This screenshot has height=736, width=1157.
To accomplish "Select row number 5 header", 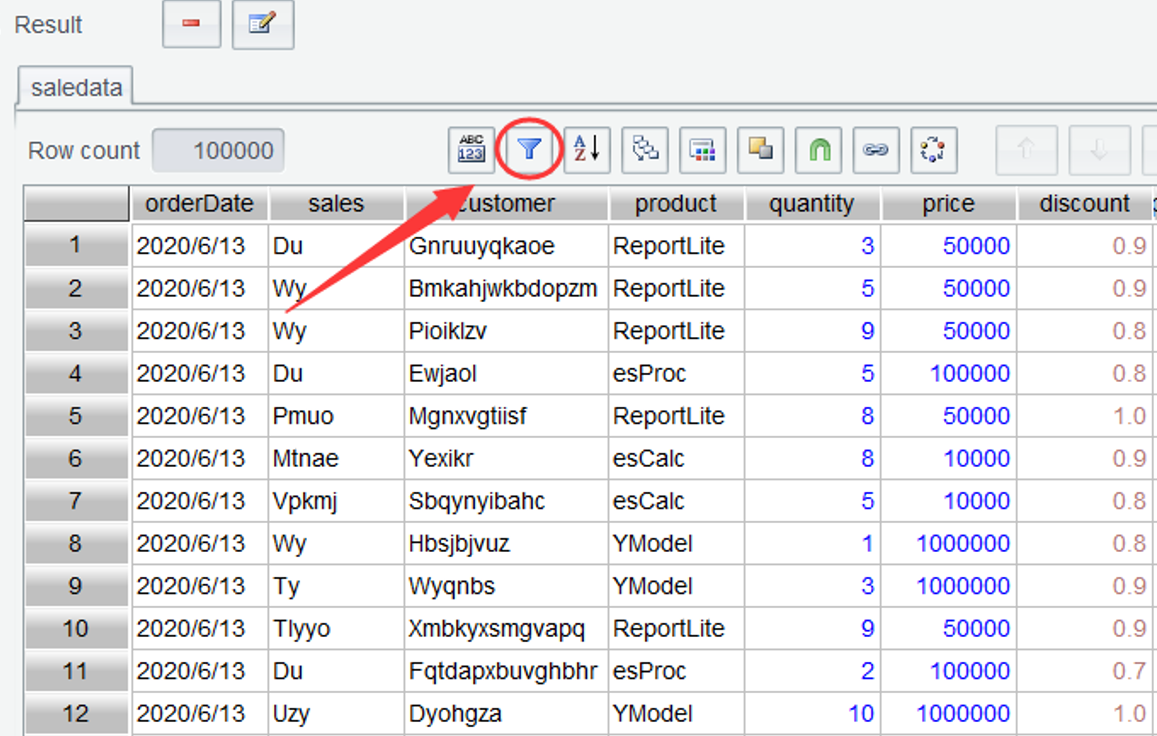I will tap(76, 416).
